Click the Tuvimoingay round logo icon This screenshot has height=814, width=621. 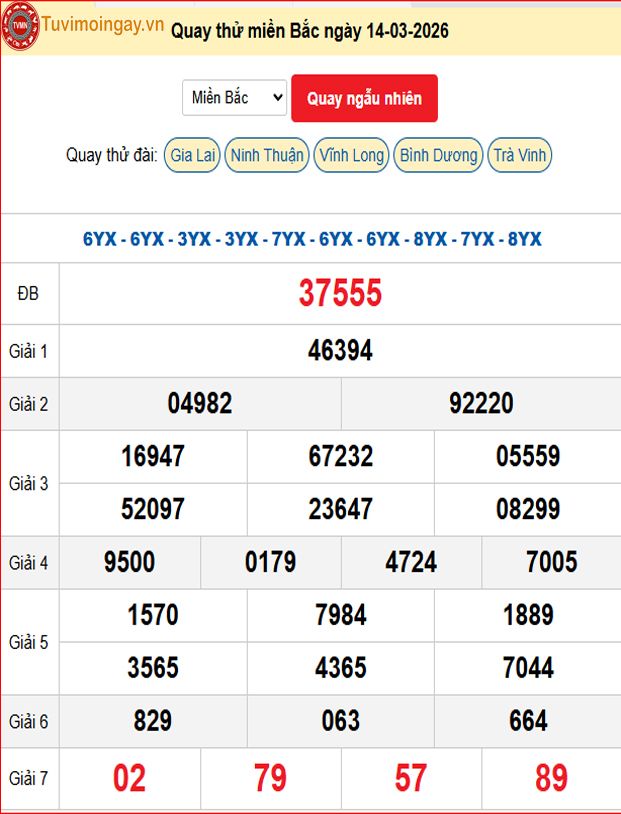[20, 26]
